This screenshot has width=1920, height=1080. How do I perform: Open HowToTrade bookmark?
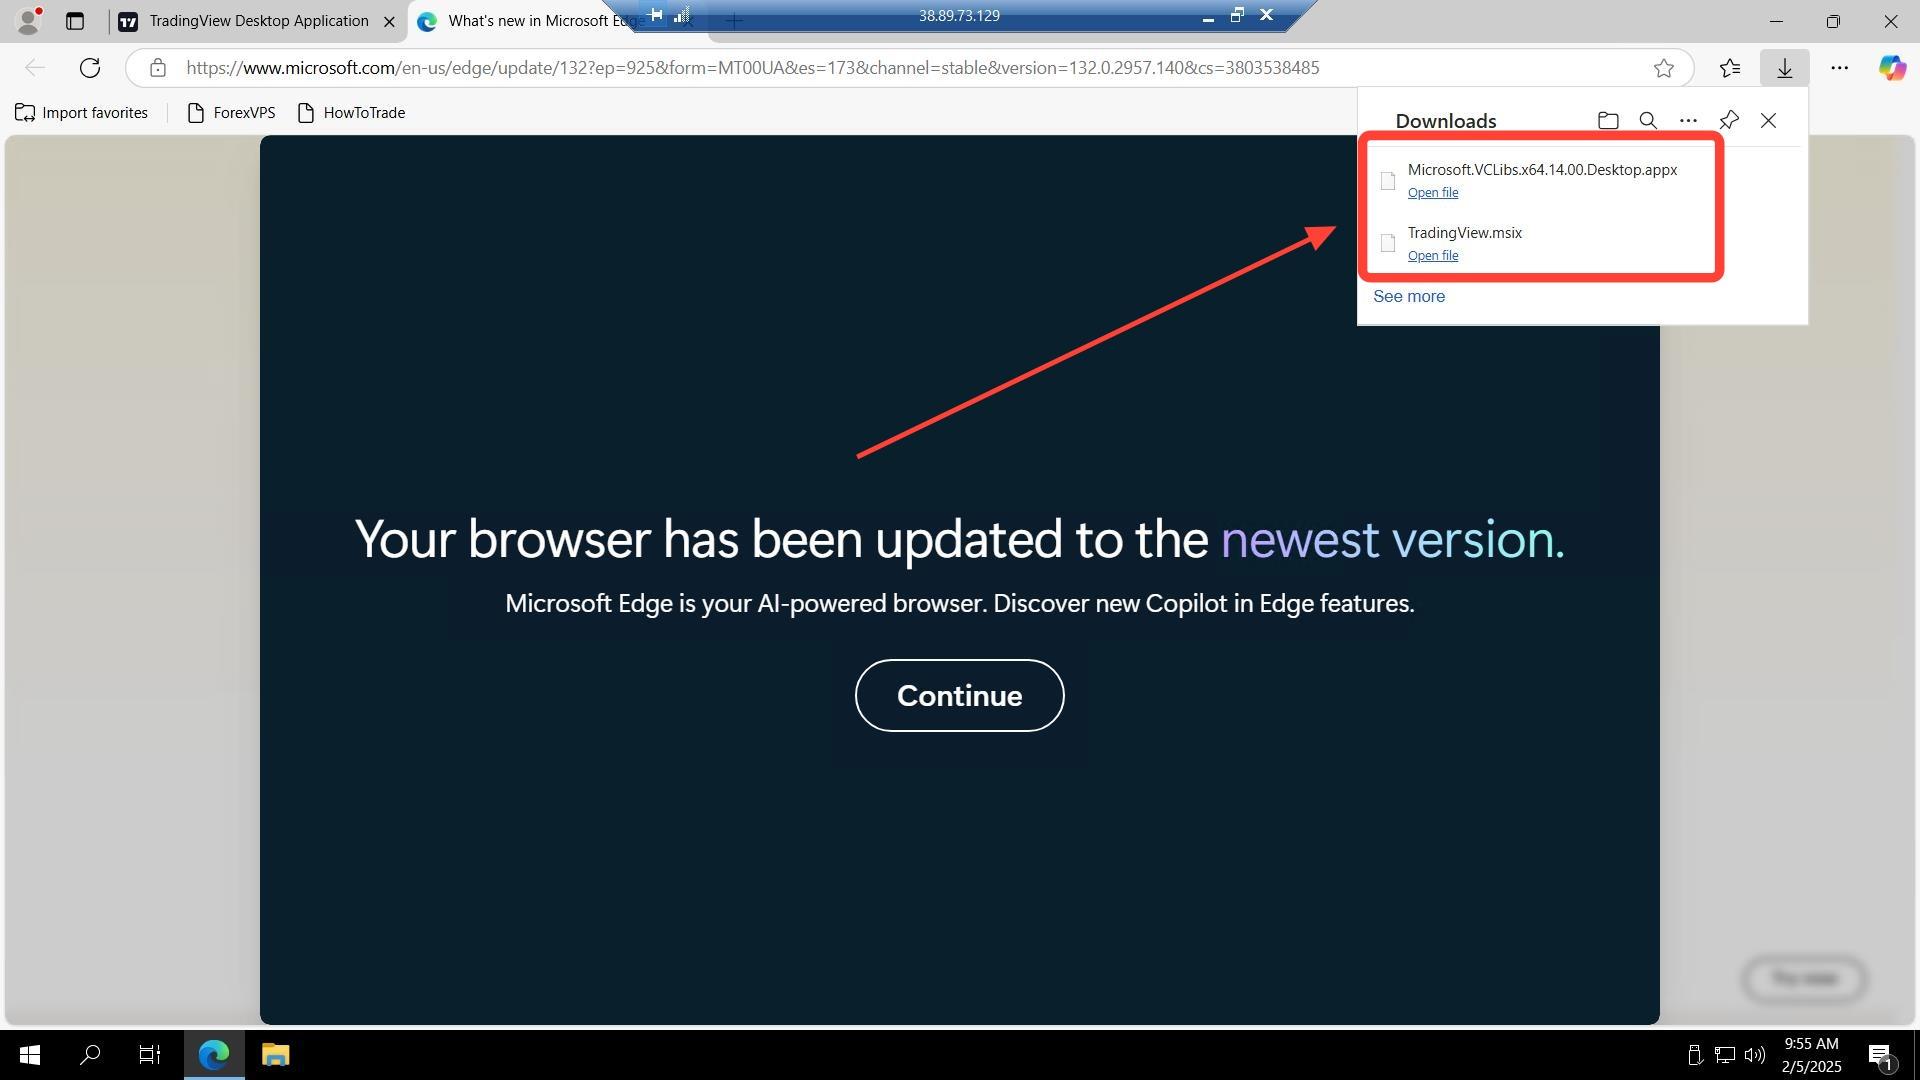click(x=352, y=113)
